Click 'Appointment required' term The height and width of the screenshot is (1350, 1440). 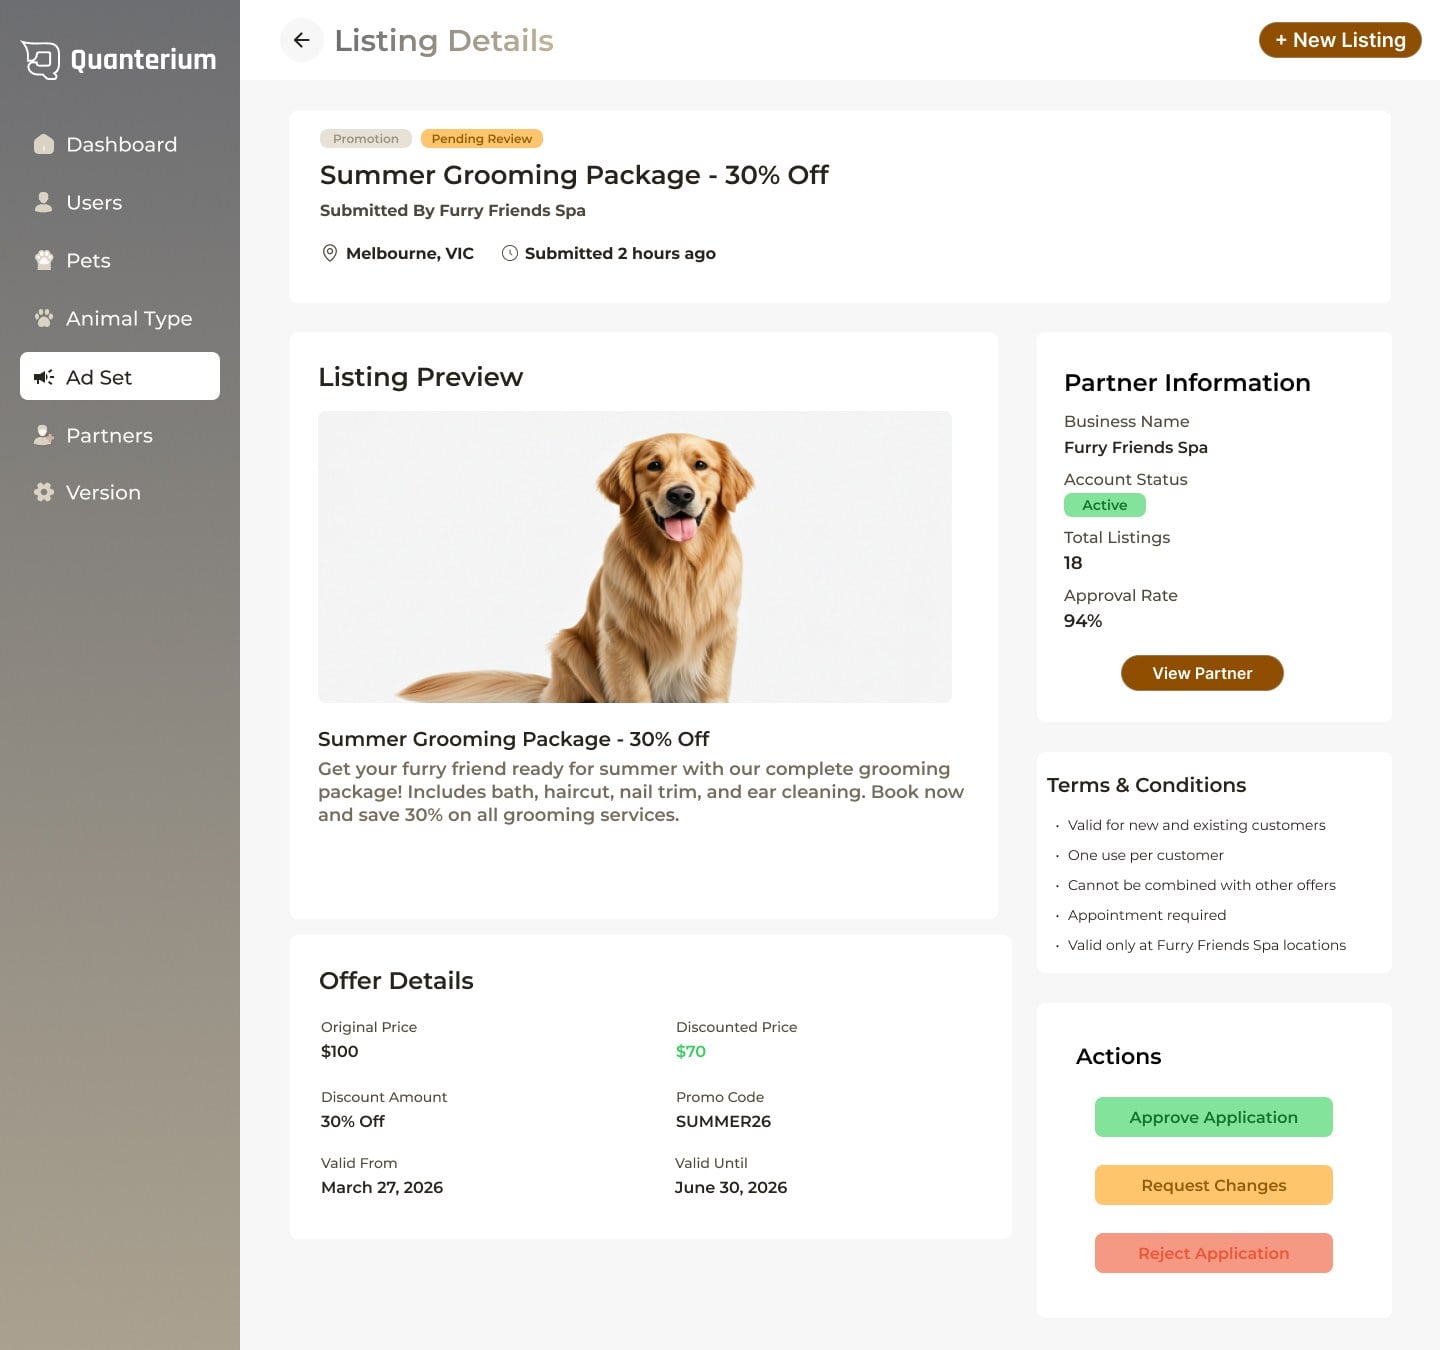pos(1147,915)
